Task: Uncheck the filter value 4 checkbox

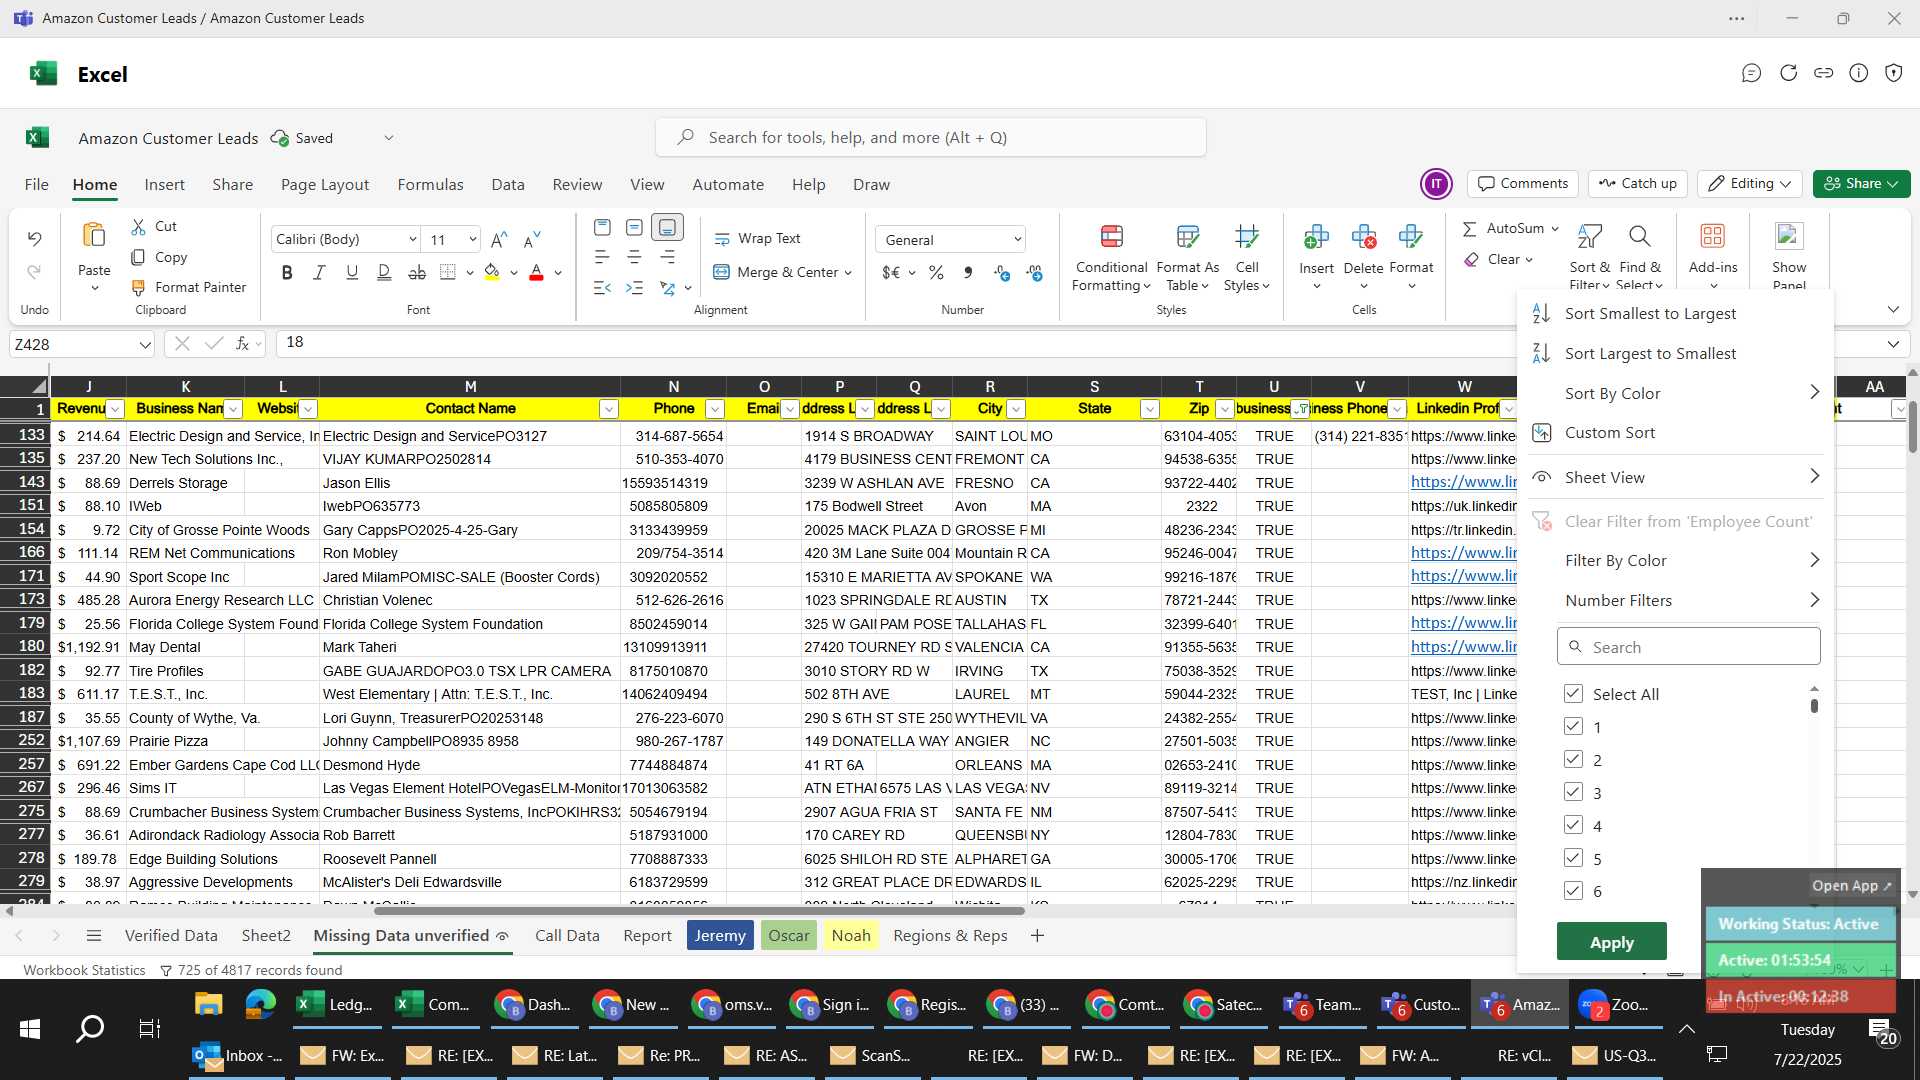Action: click(1573, 826)
